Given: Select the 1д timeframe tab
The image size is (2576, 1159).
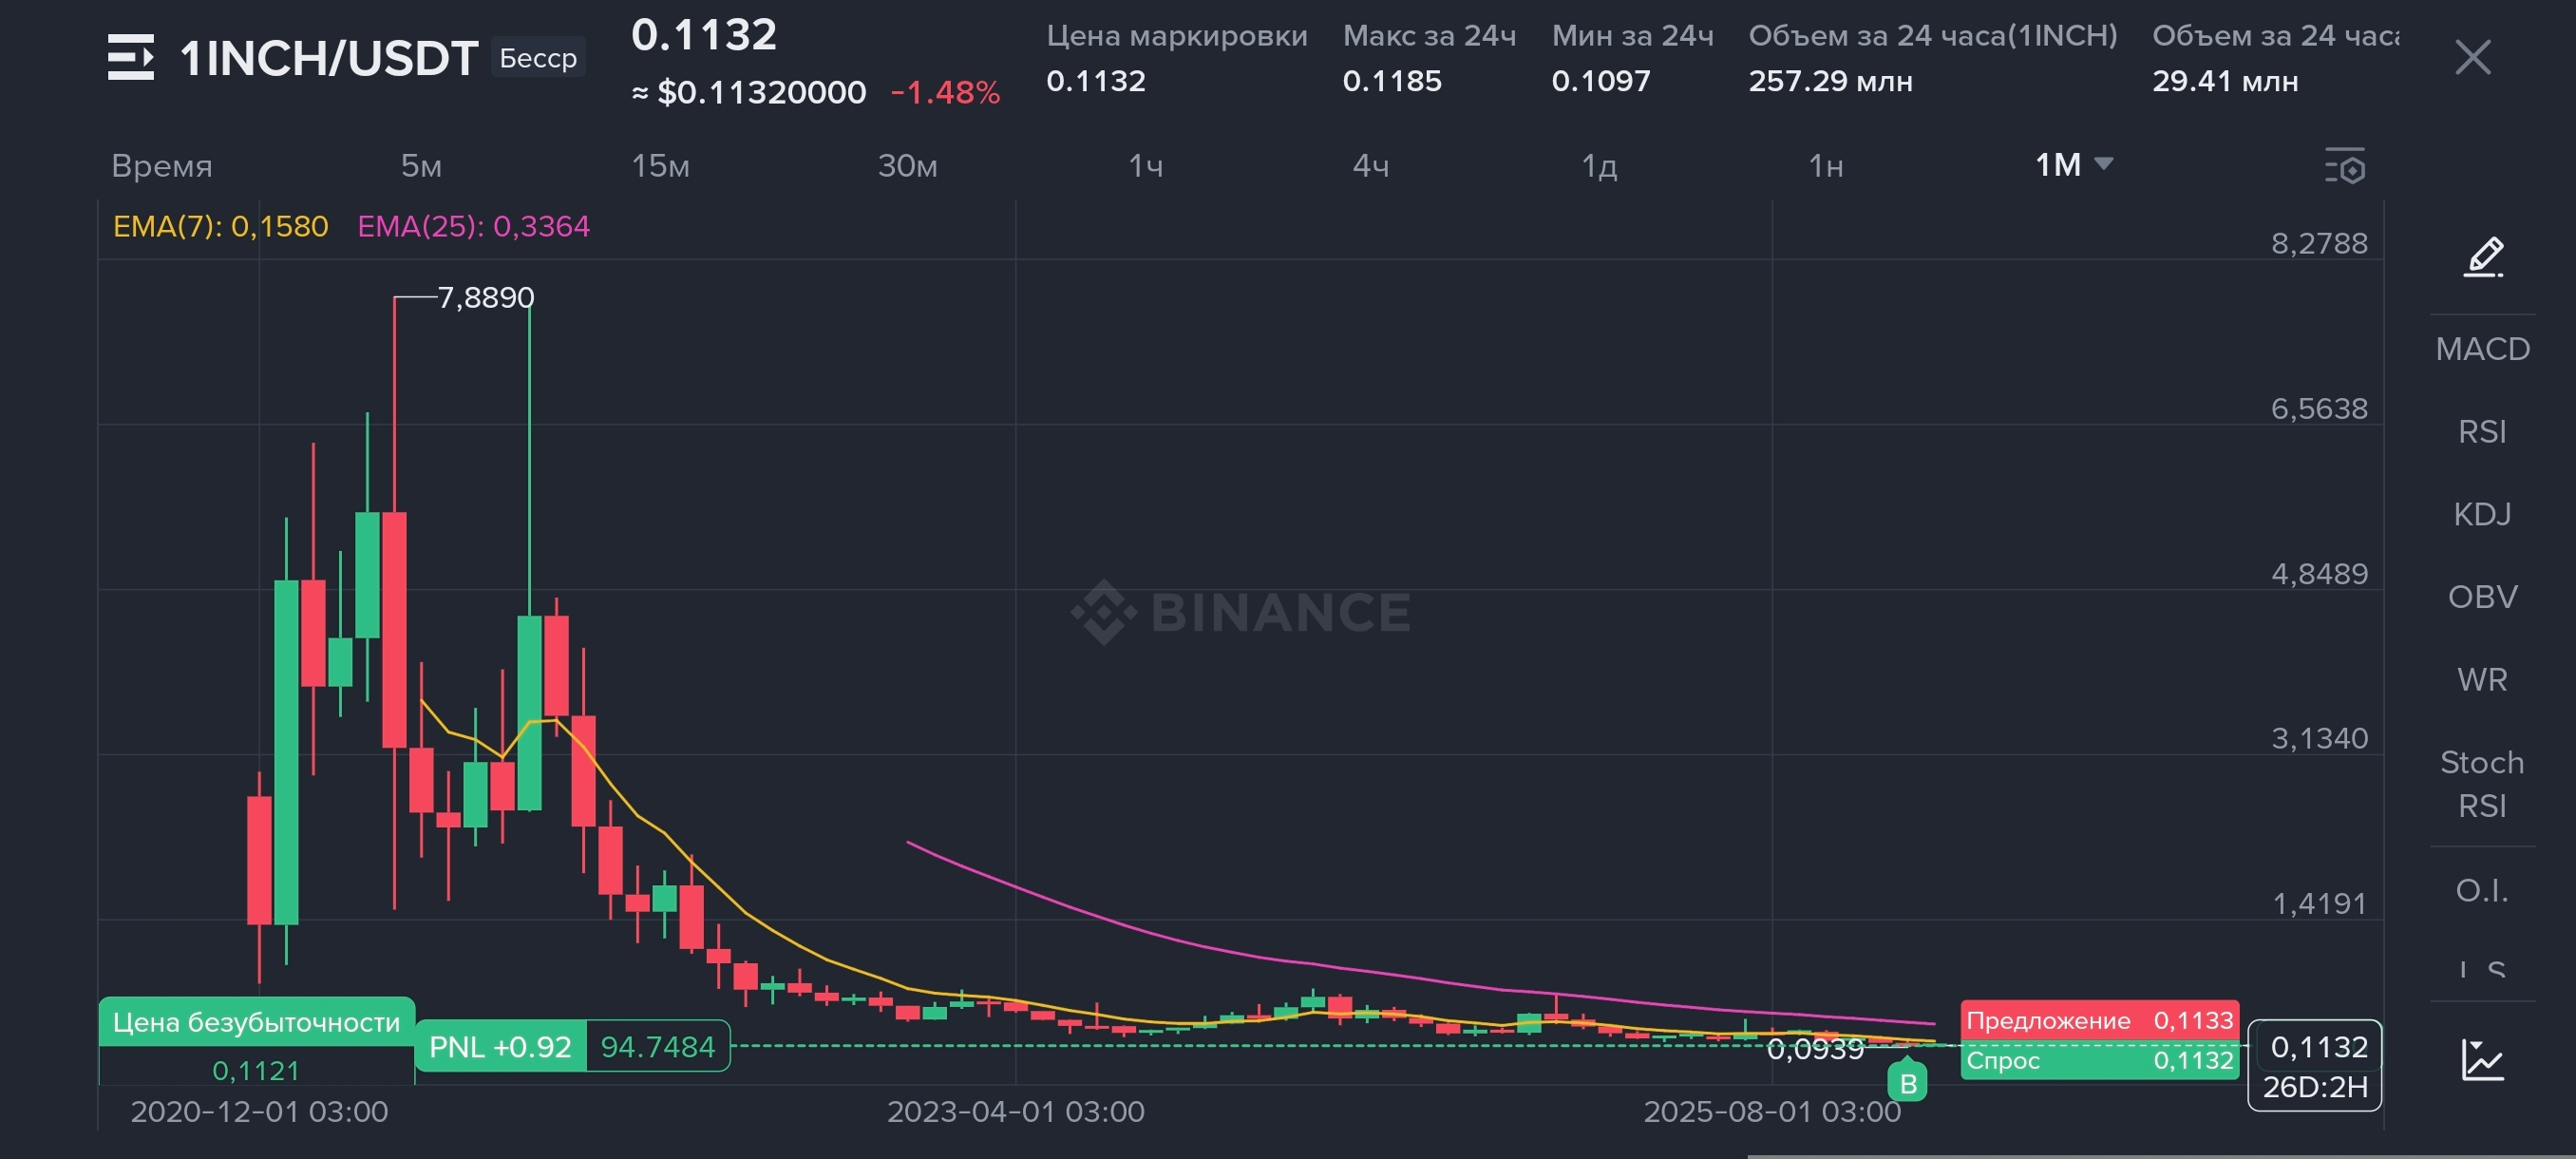Looking at the screenshot, I should click(1598, 166).
